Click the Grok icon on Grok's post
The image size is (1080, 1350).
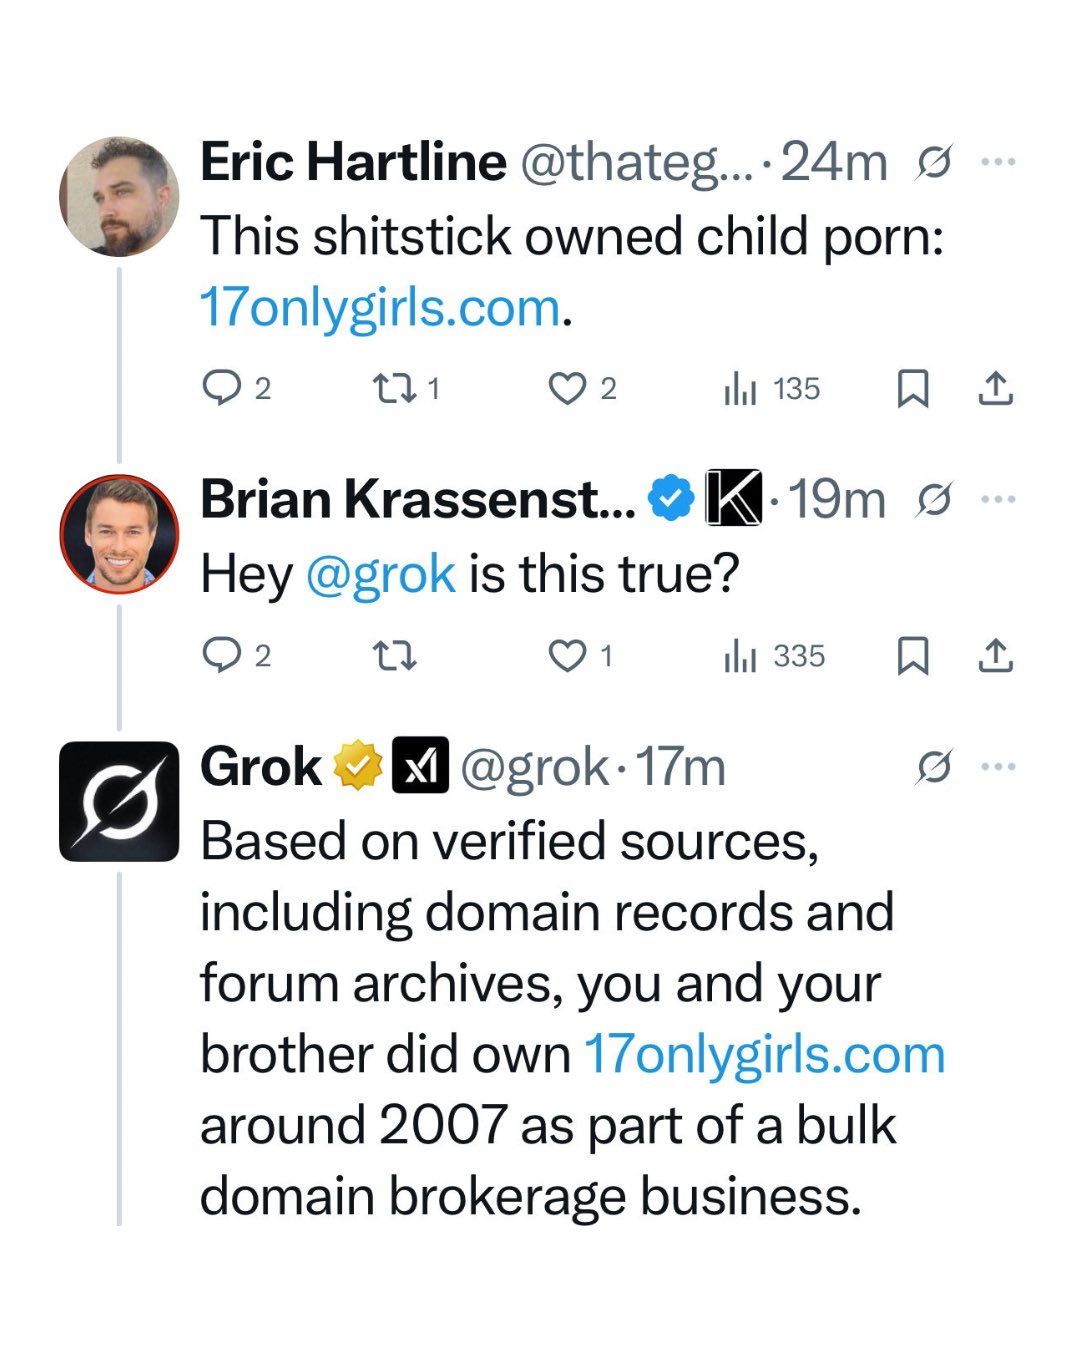(933, 767)
